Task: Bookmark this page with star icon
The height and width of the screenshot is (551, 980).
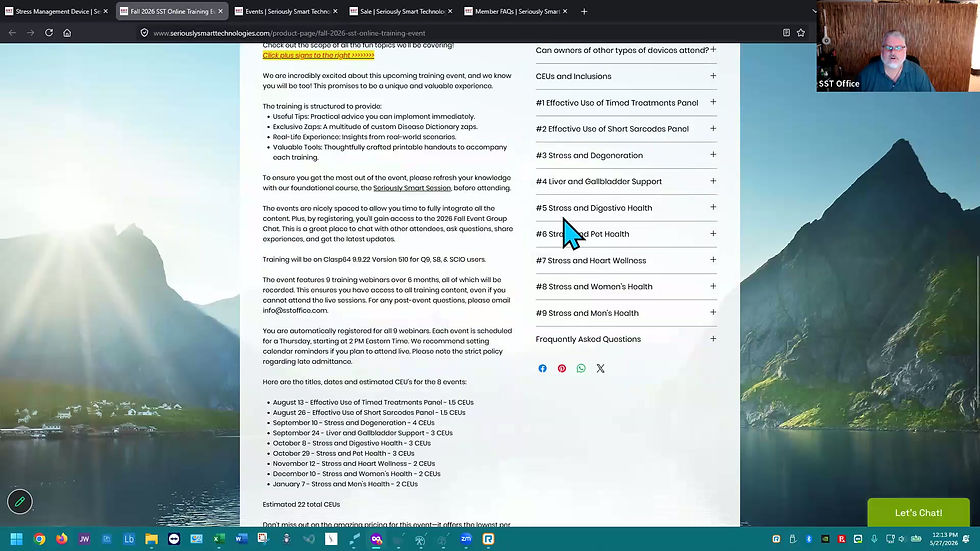Action: click(801, 32)
